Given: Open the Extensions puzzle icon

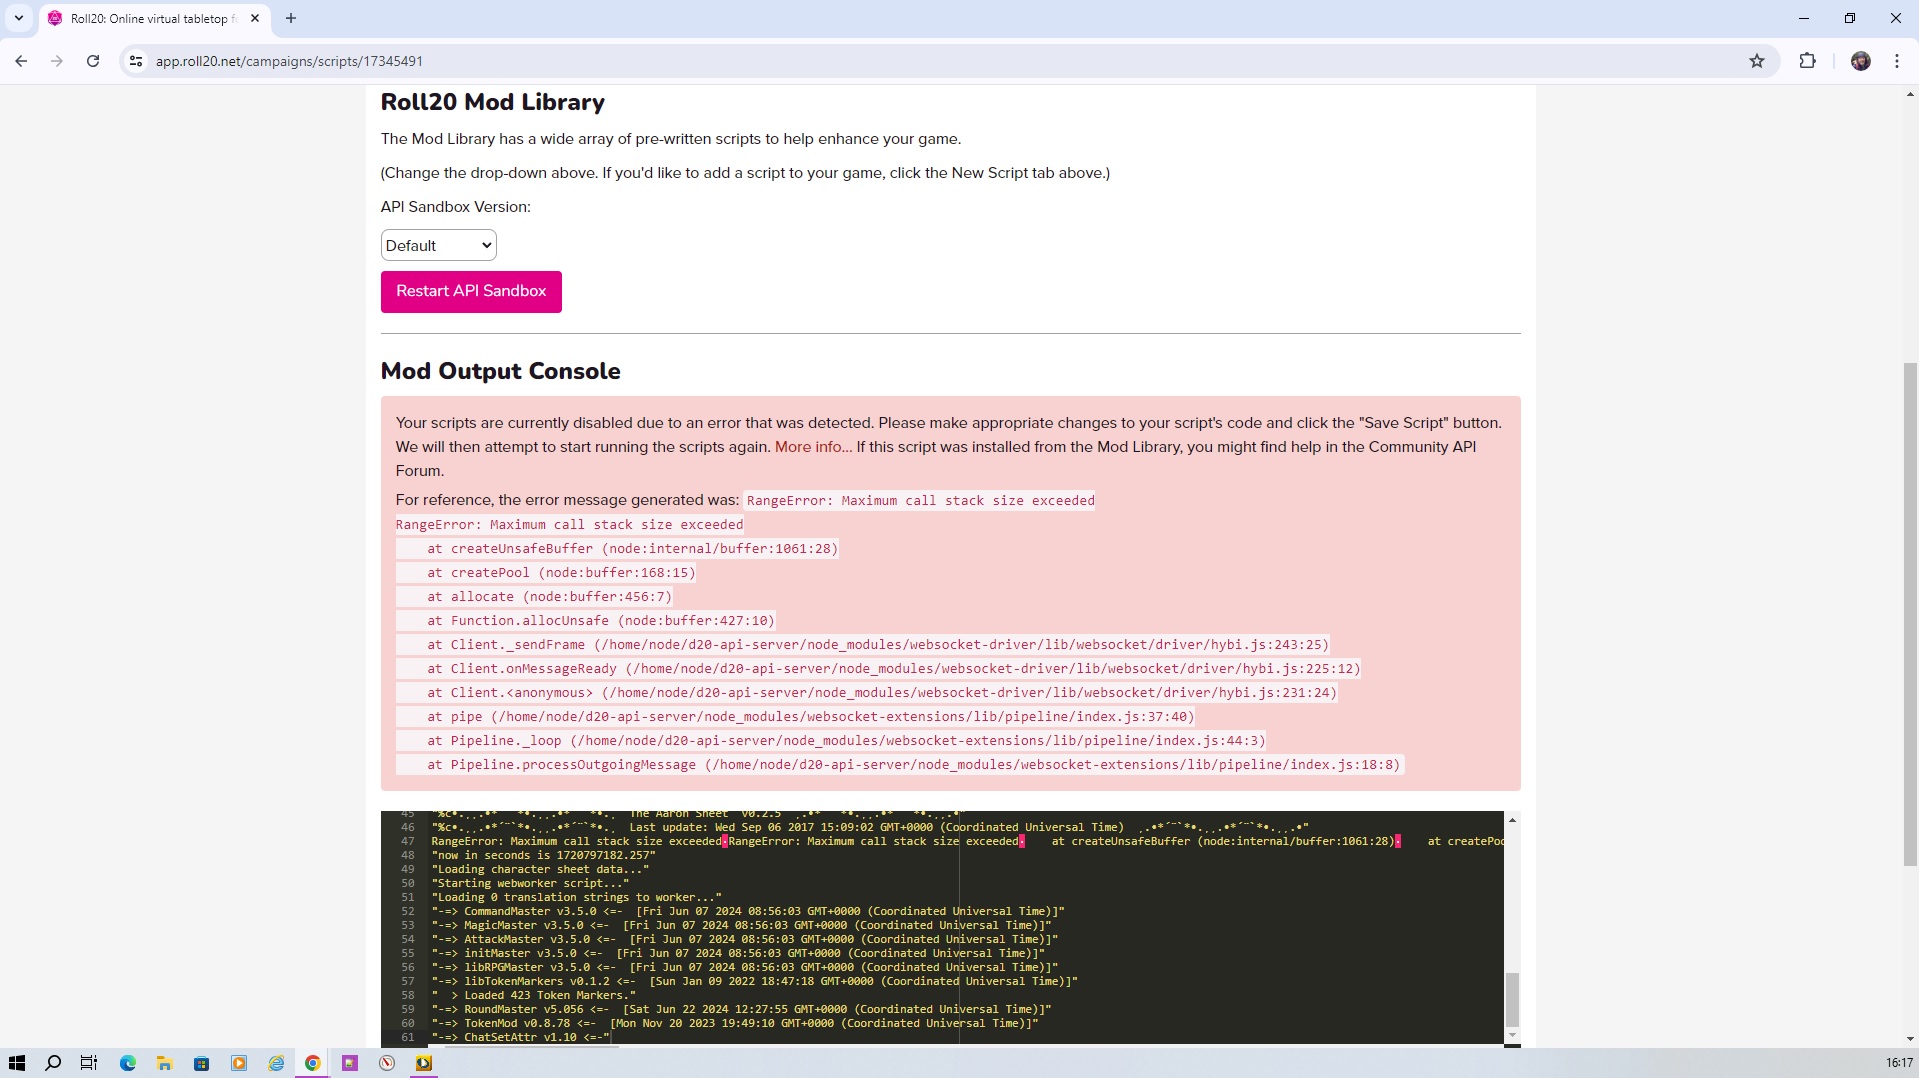Looking at the screenshot, I should coord(1807,61).
